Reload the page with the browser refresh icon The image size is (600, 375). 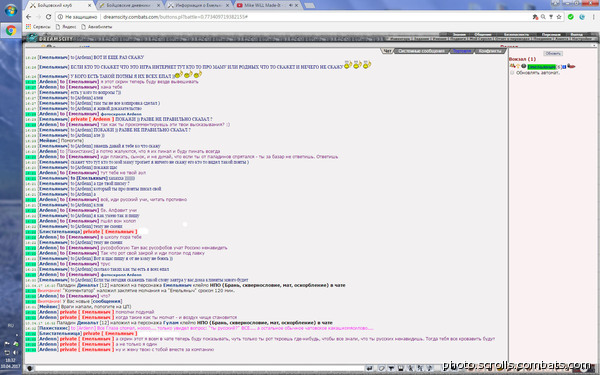tap(48, 17)
